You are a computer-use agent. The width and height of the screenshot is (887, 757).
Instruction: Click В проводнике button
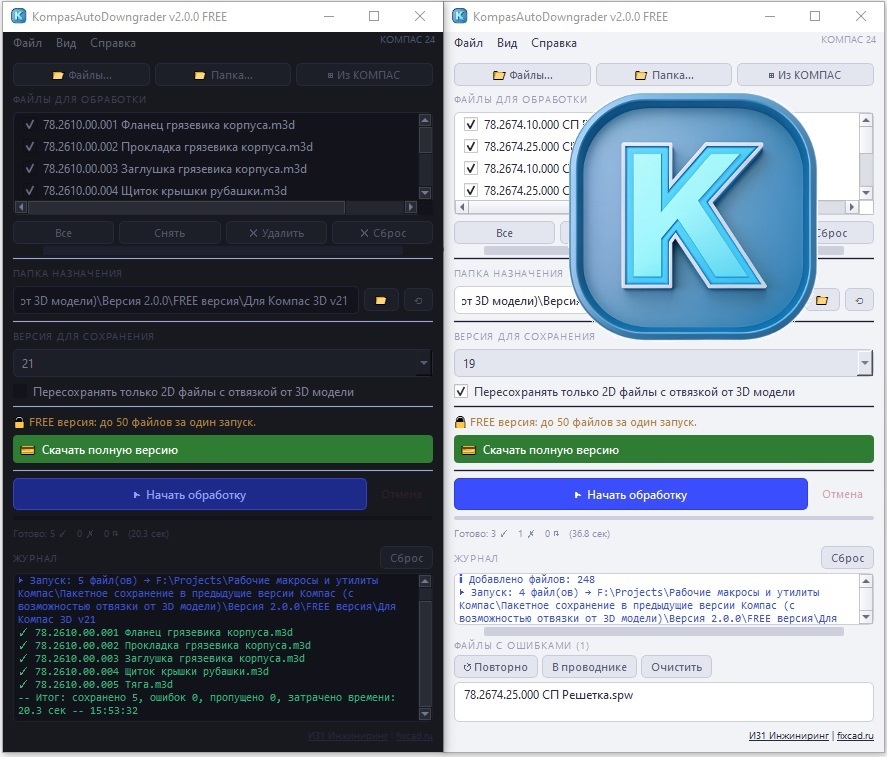pyautogui.click(x=589, y=667)
